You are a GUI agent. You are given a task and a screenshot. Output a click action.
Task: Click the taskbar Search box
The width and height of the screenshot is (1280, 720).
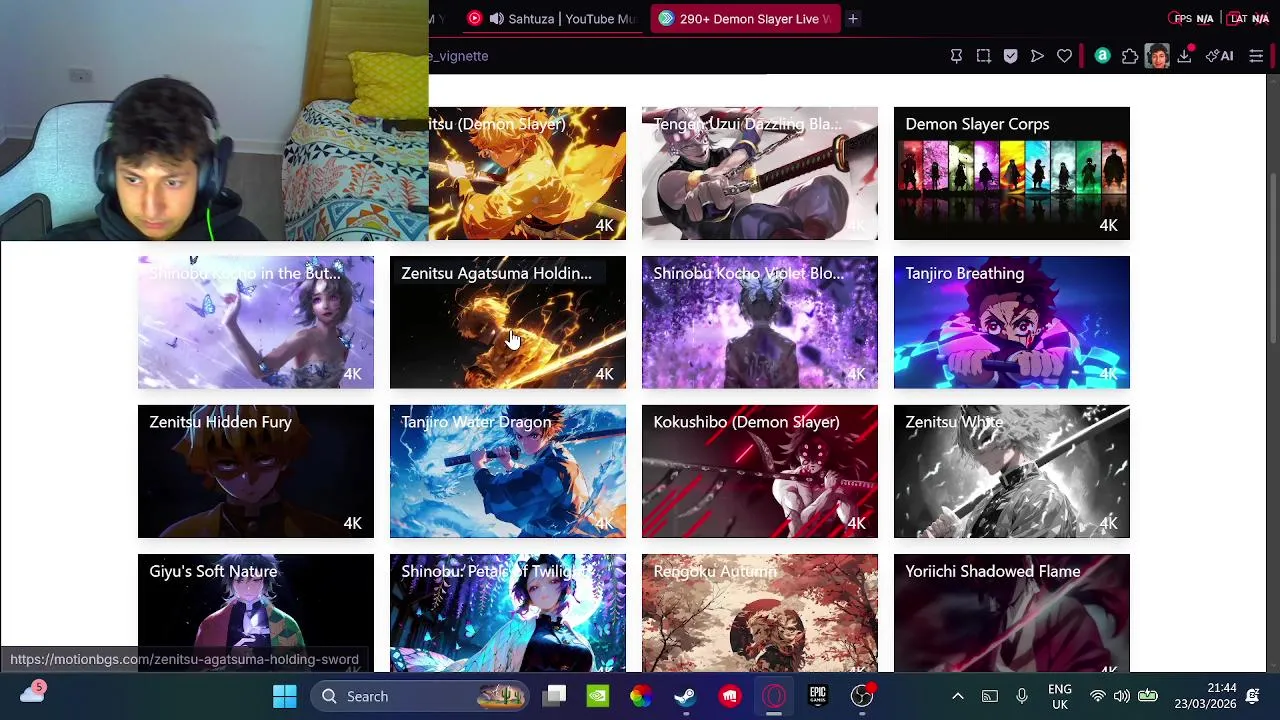pyautogui.click(x=420, y=696)
